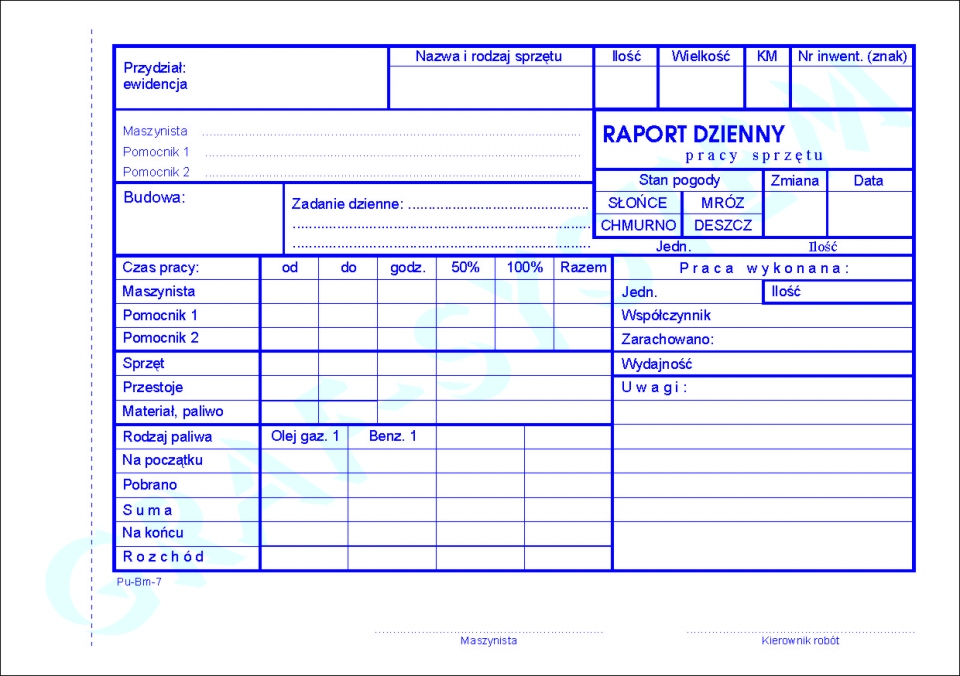Click the 'od' column header
The width and height of the screenshot is (960, 676).
pyautogui.click(x=290, y=268)
